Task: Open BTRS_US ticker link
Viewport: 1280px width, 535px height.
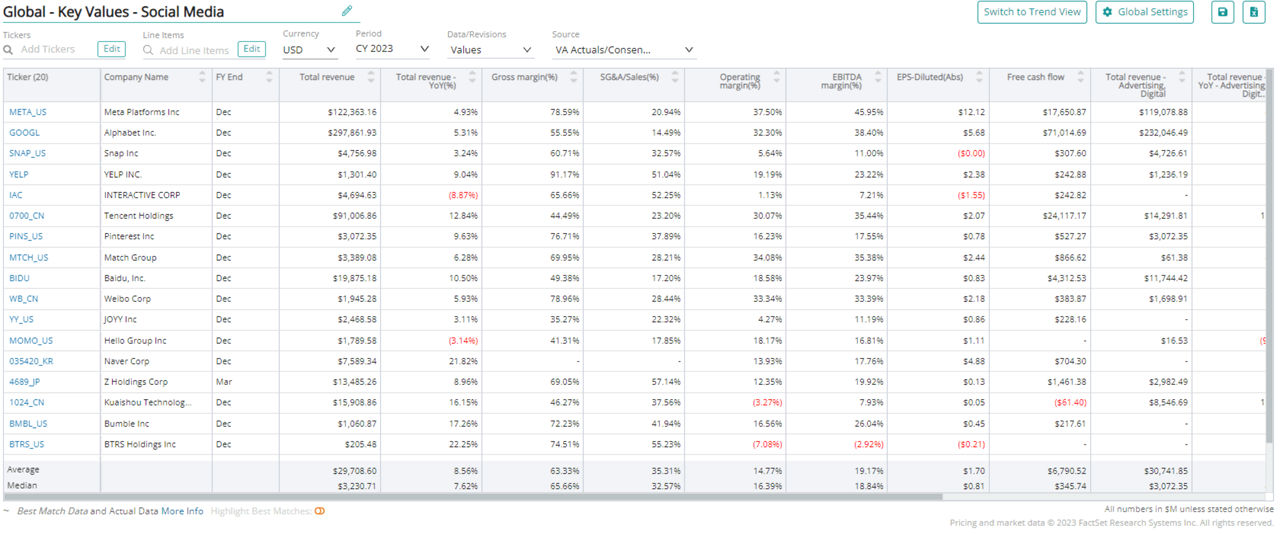Action: [28, 444]
